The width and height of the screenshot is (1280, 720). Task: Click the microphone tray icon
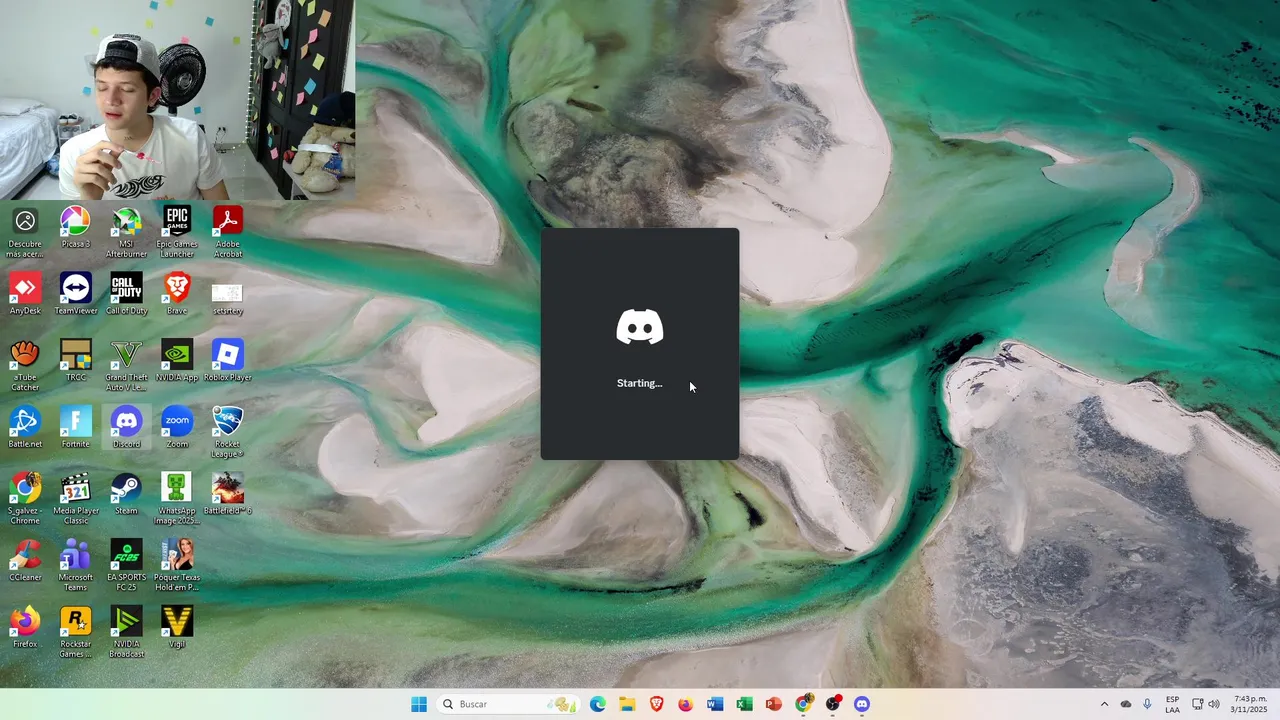pyautogui.click(x=1147, y=704)
